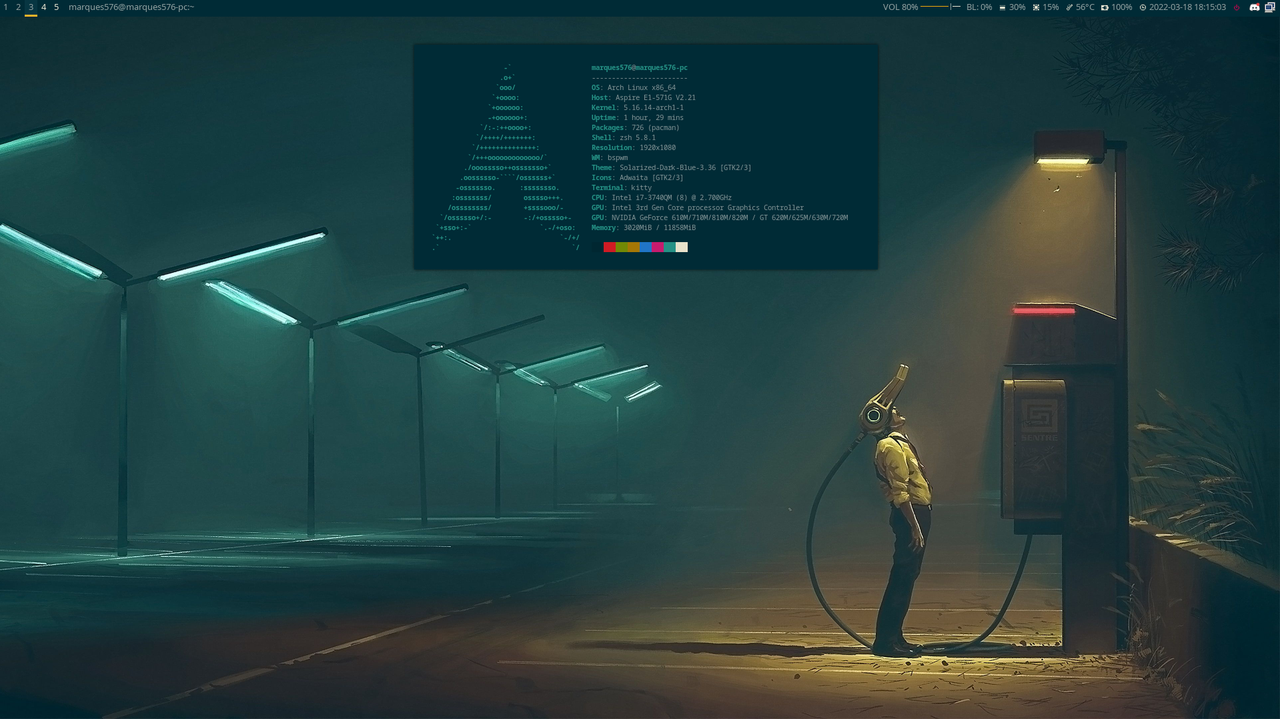This screenshot has width=1280, height=719.
Task: Click the BL: 0% backlight indicator
Action: point(979,7)
